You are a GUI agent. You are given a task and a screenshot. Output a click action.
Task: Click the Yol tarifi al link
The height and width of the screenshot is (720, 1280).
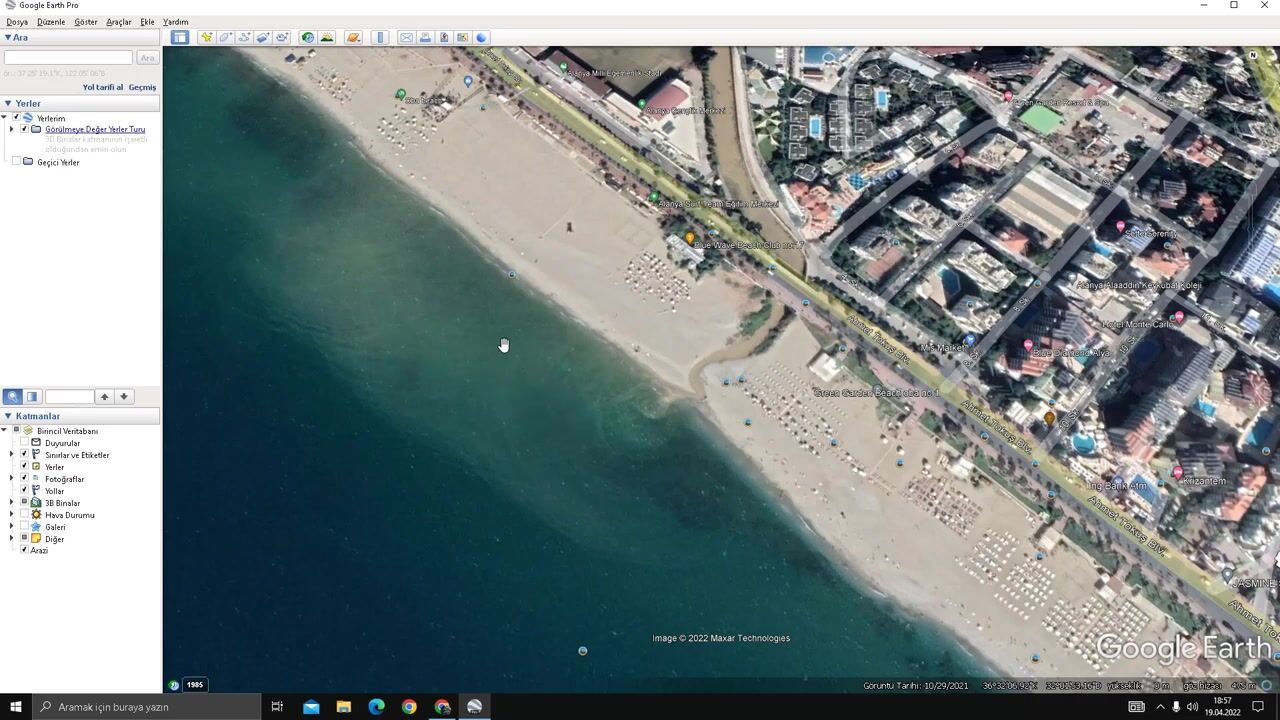102,87
